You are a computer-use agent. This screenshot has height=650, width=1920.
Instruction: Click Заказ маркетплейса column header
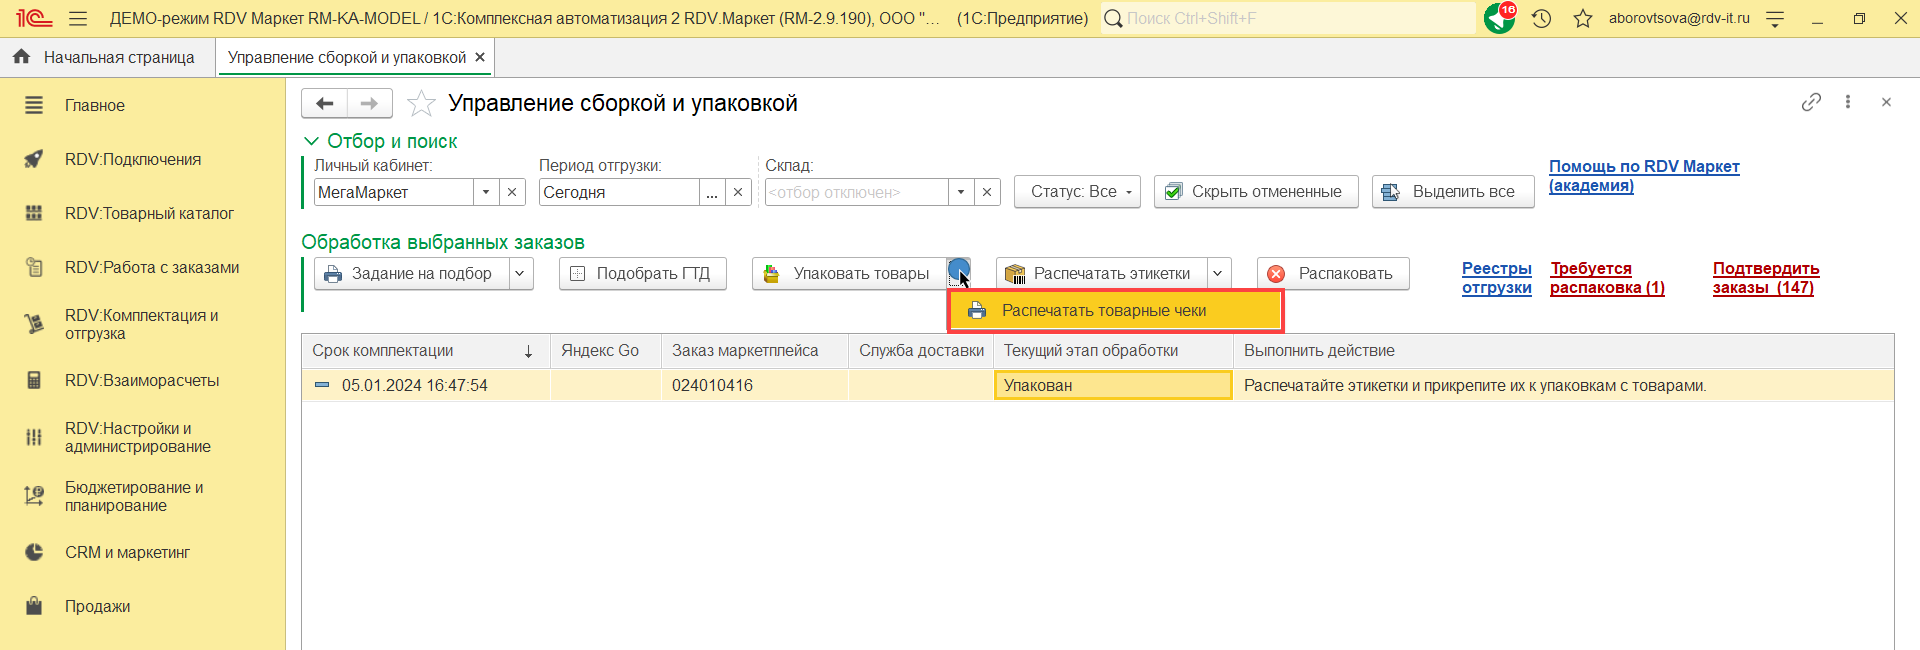(x=755, y=351)
